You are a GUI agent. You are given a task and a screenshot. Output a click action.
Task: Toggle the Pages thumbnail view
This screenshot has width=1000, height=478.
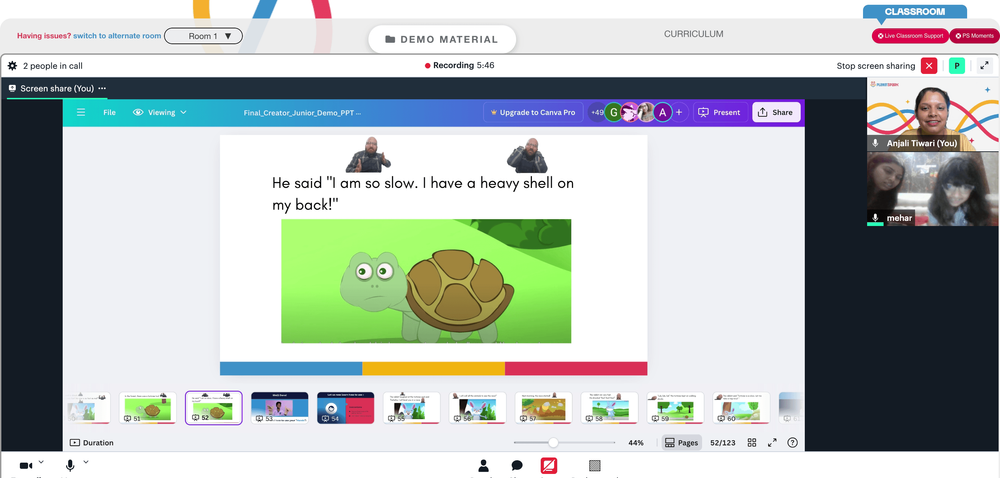(x=681, y=442)
